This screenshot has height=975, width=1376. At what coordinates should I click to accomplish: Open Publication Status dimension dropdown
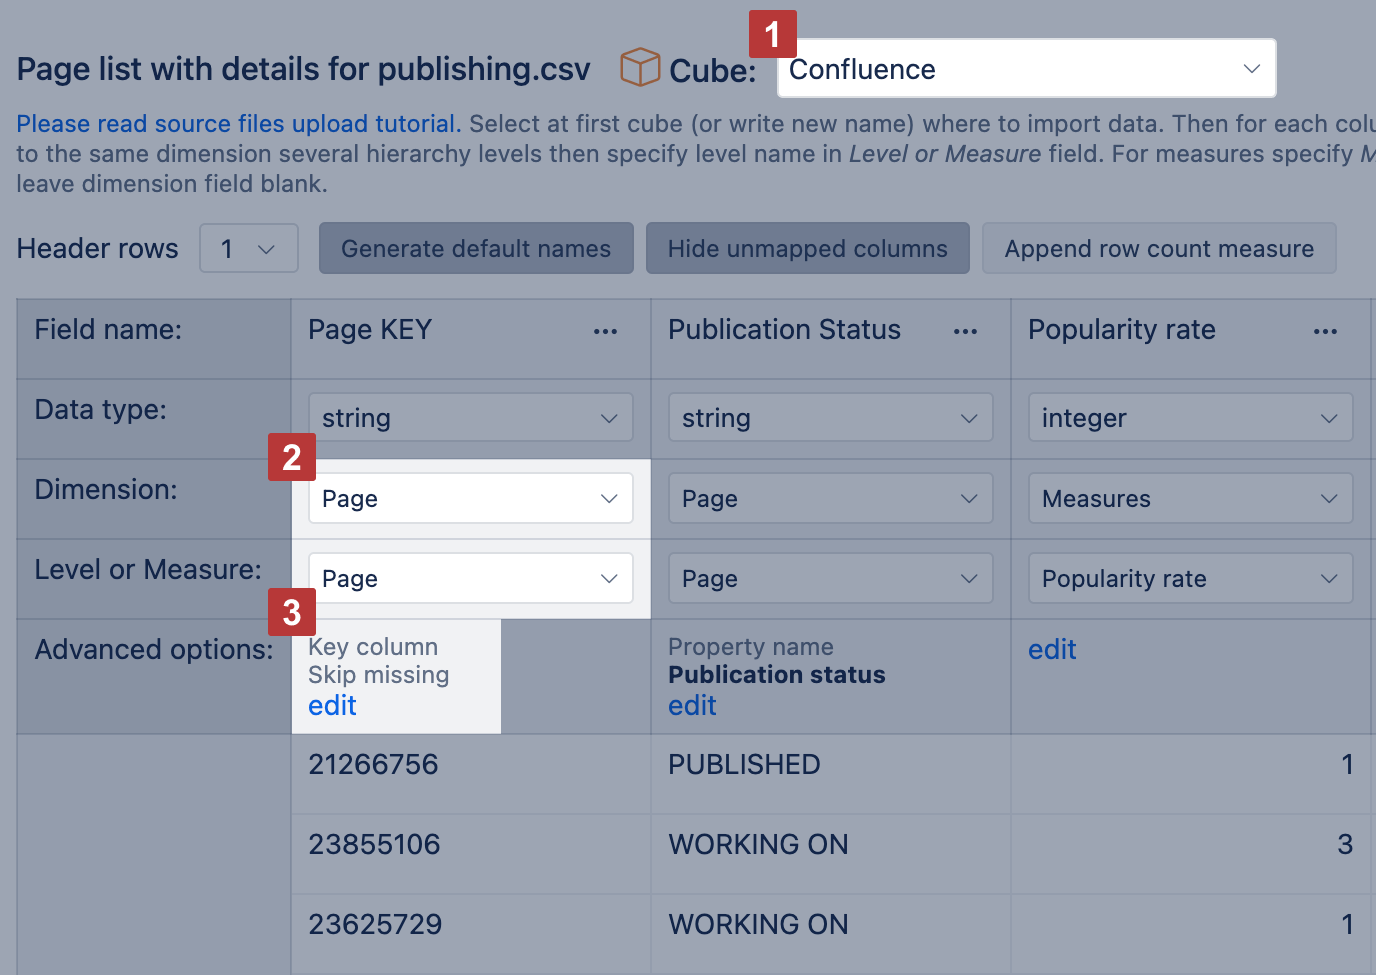[x=830, y=498]
